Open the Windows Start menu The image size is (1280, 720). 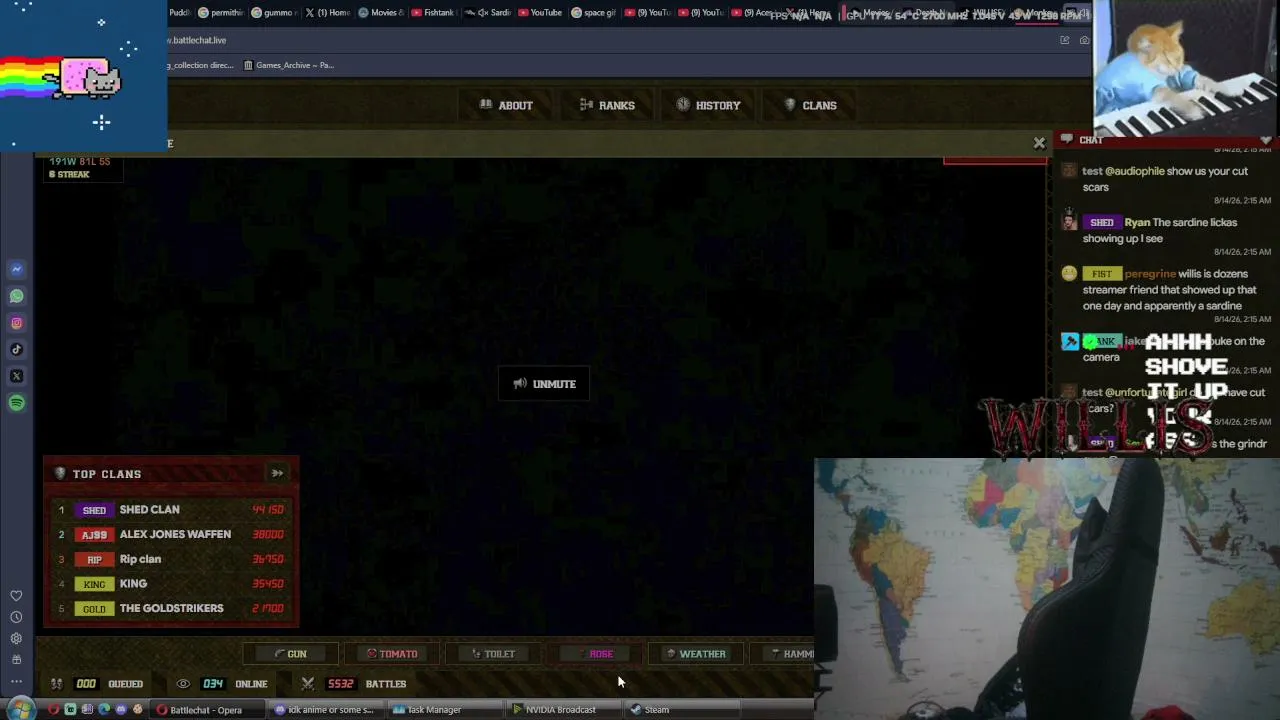21,710
